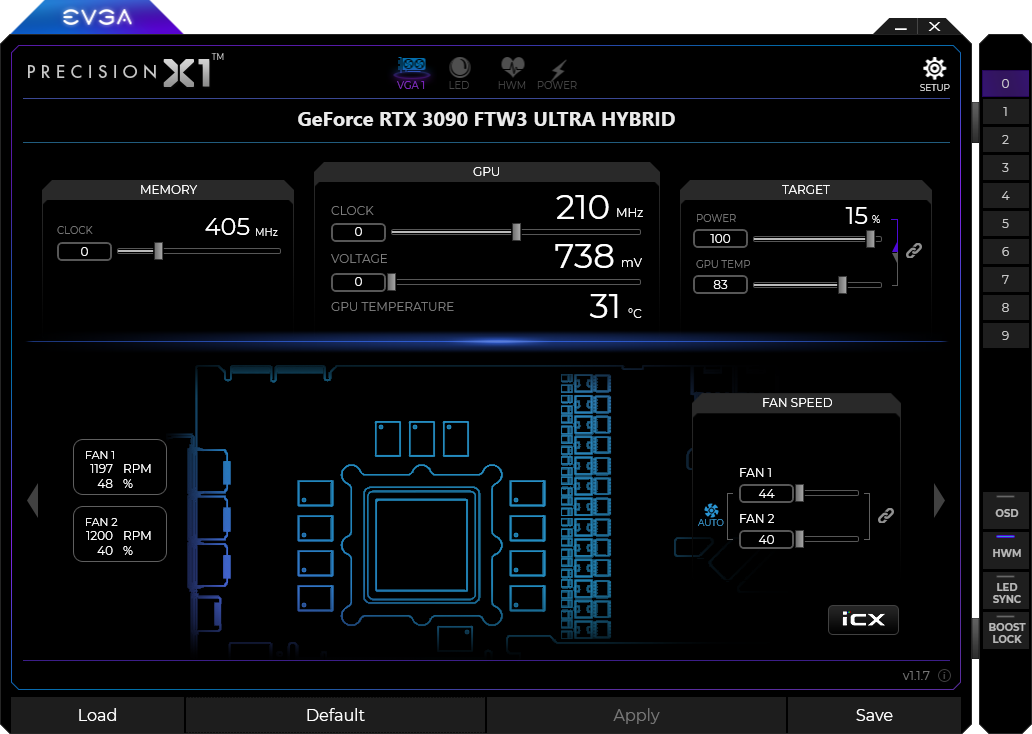Click the Load button
The width and height of the screenshot is (1032, 734).
[97, 715]
